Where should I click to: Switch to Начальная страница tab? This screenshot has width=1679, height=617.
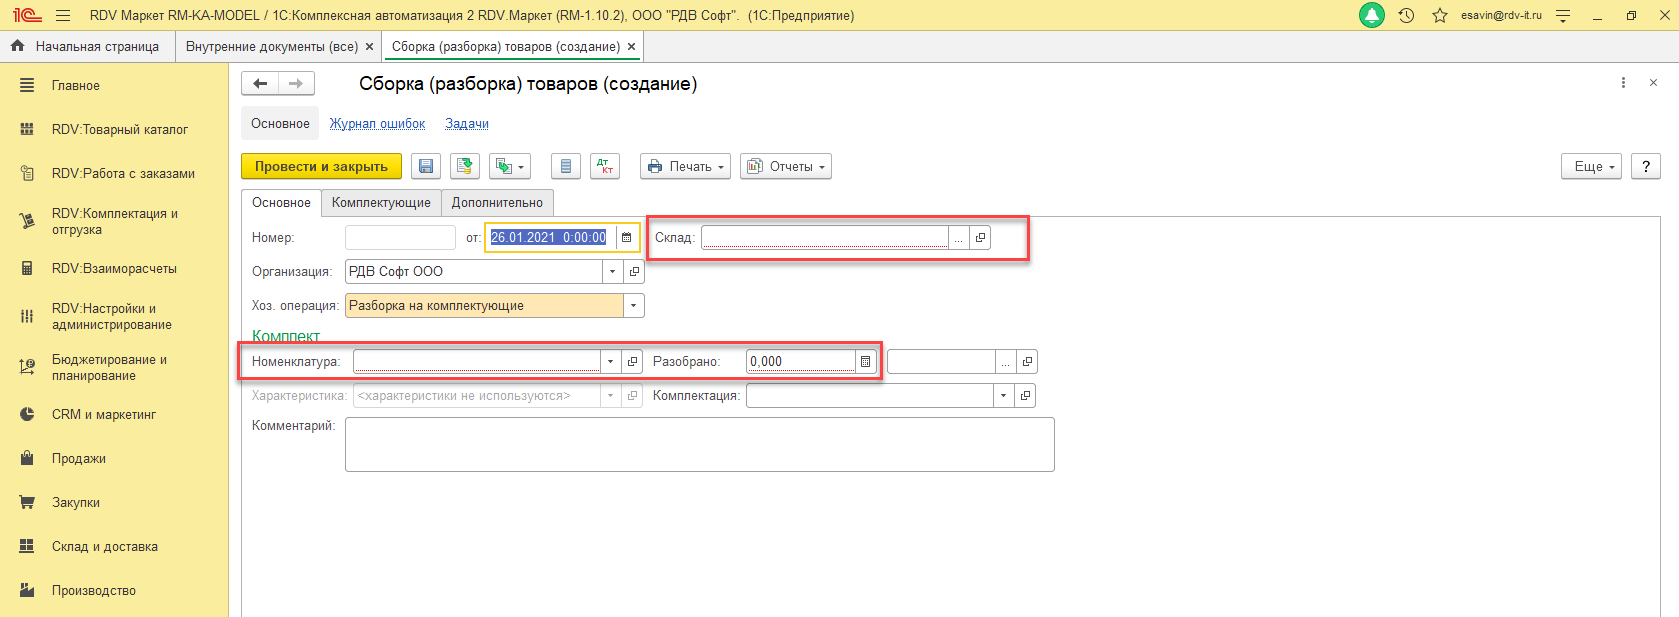(x=87, y=47)
